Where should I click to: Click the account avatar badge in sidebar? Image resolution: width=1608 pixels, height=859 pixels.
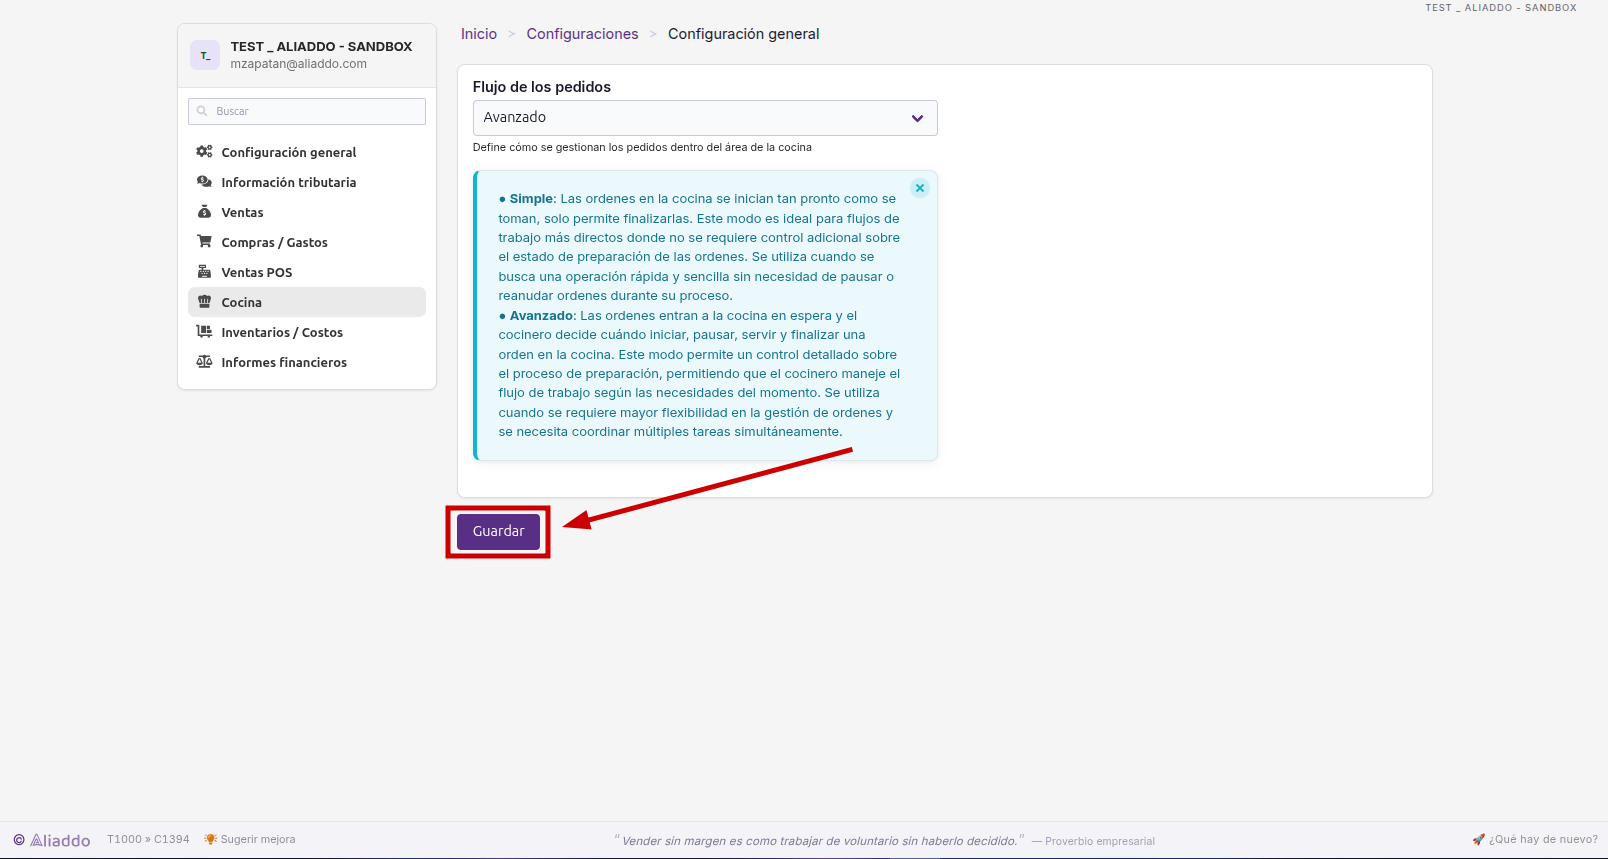205,55
